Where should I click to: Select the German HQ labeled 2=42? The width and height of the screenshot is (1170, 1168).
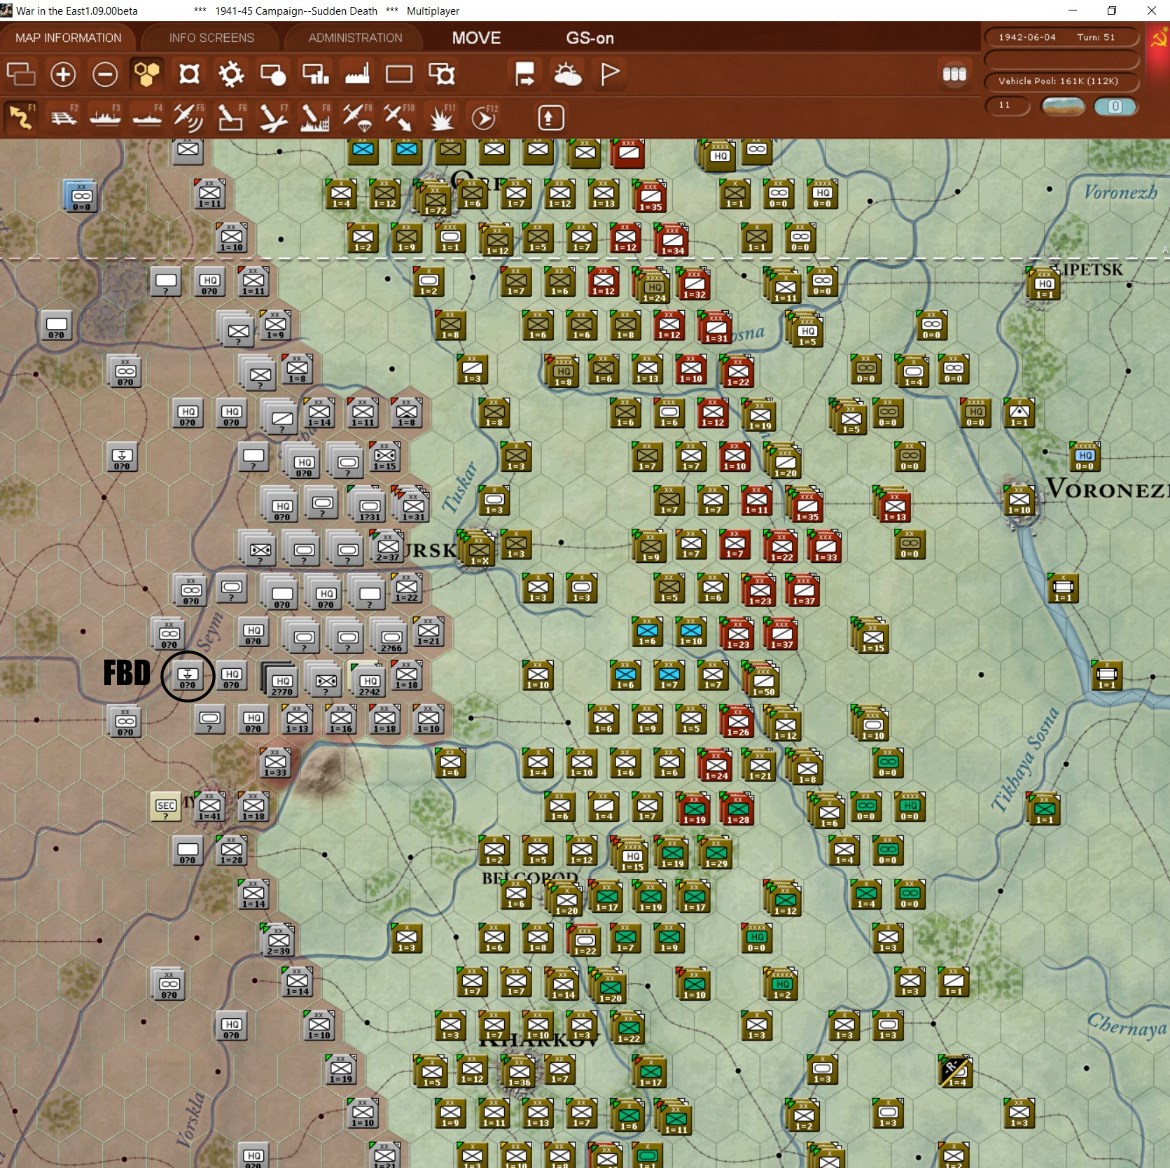pos(369,679)
